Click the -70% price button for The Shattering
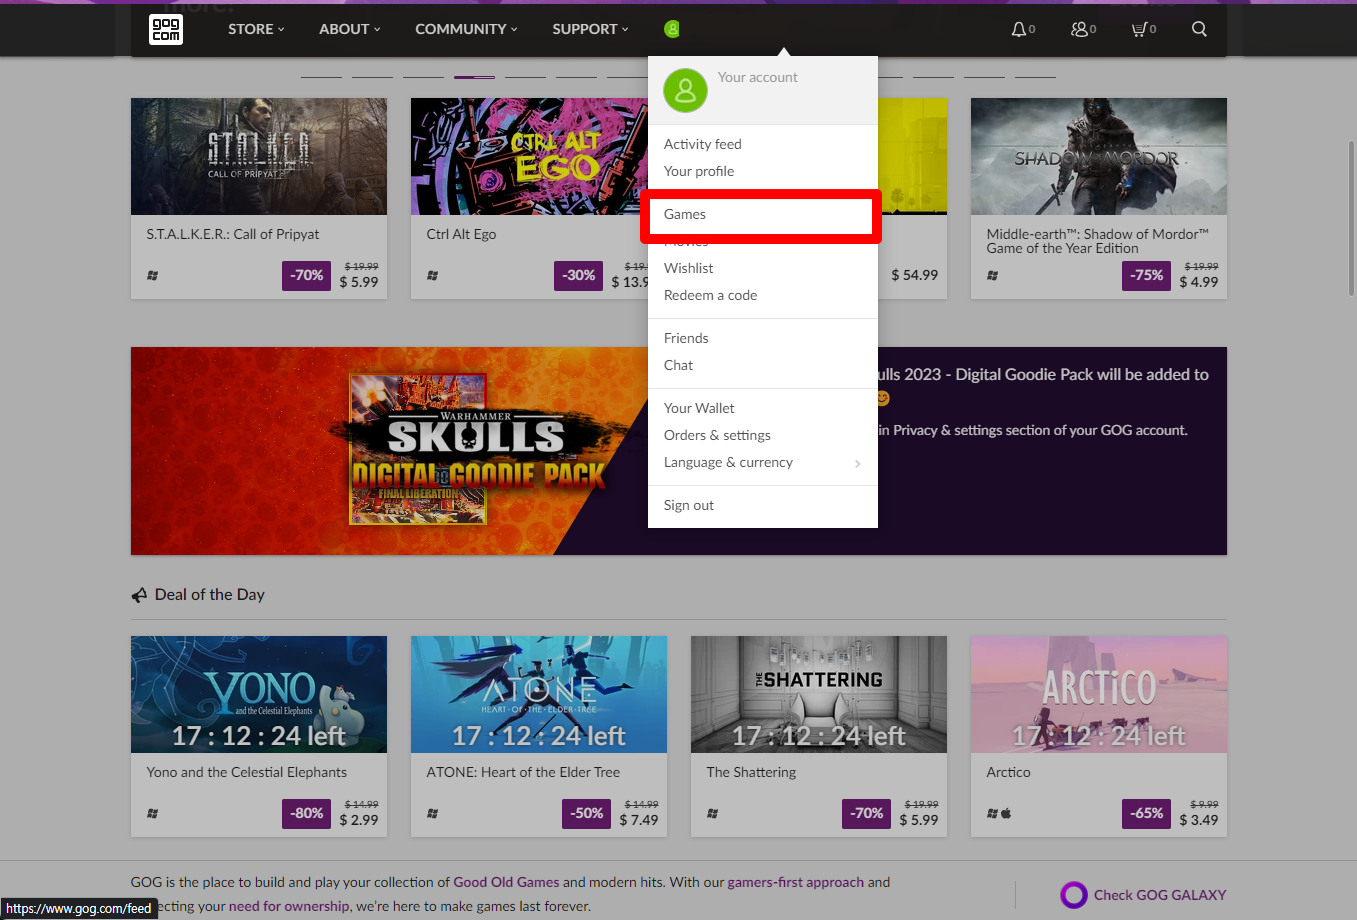Screen dimensions: 1357x920 tap(866, 813)
